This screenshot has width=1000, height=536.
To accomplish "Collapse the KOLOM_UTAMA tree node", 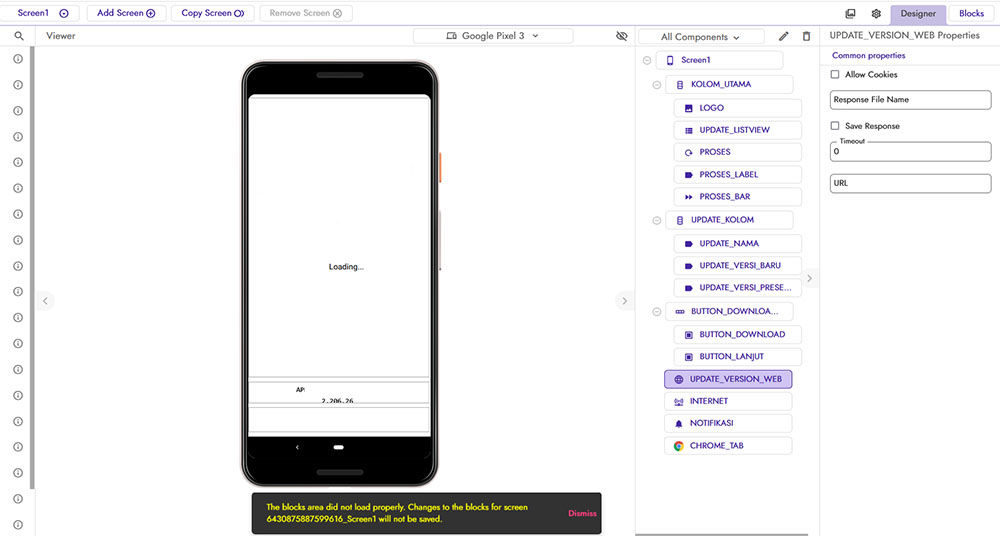I will click(x=656, y=85).
